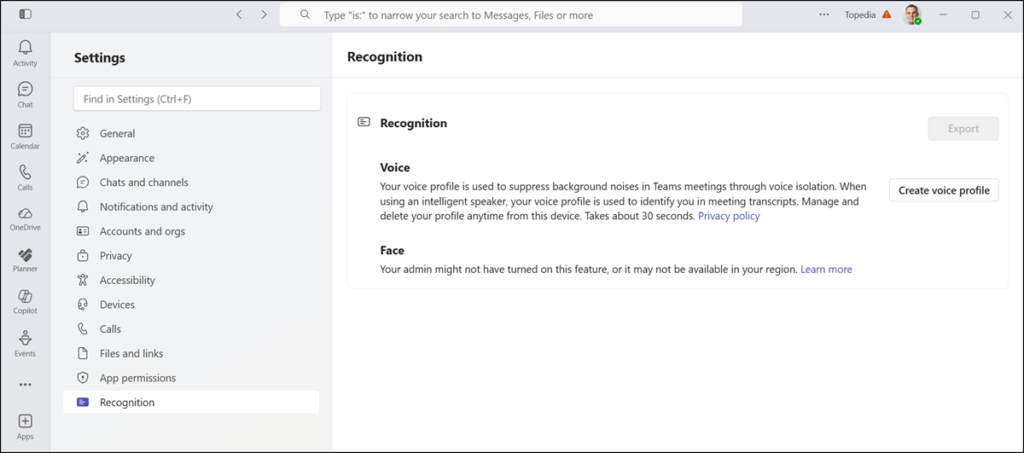Click the Topedia organization name
Image resolution: width=1024 pixels, height=453 pixels.
[x=860, y=14]
